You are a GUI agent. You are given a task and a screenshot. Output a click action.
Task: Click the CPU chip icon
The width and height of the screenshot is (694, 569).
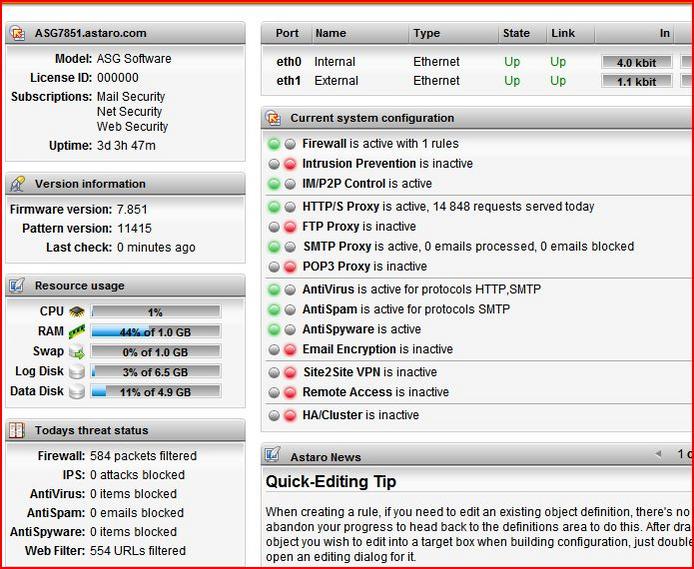[77, 312]
